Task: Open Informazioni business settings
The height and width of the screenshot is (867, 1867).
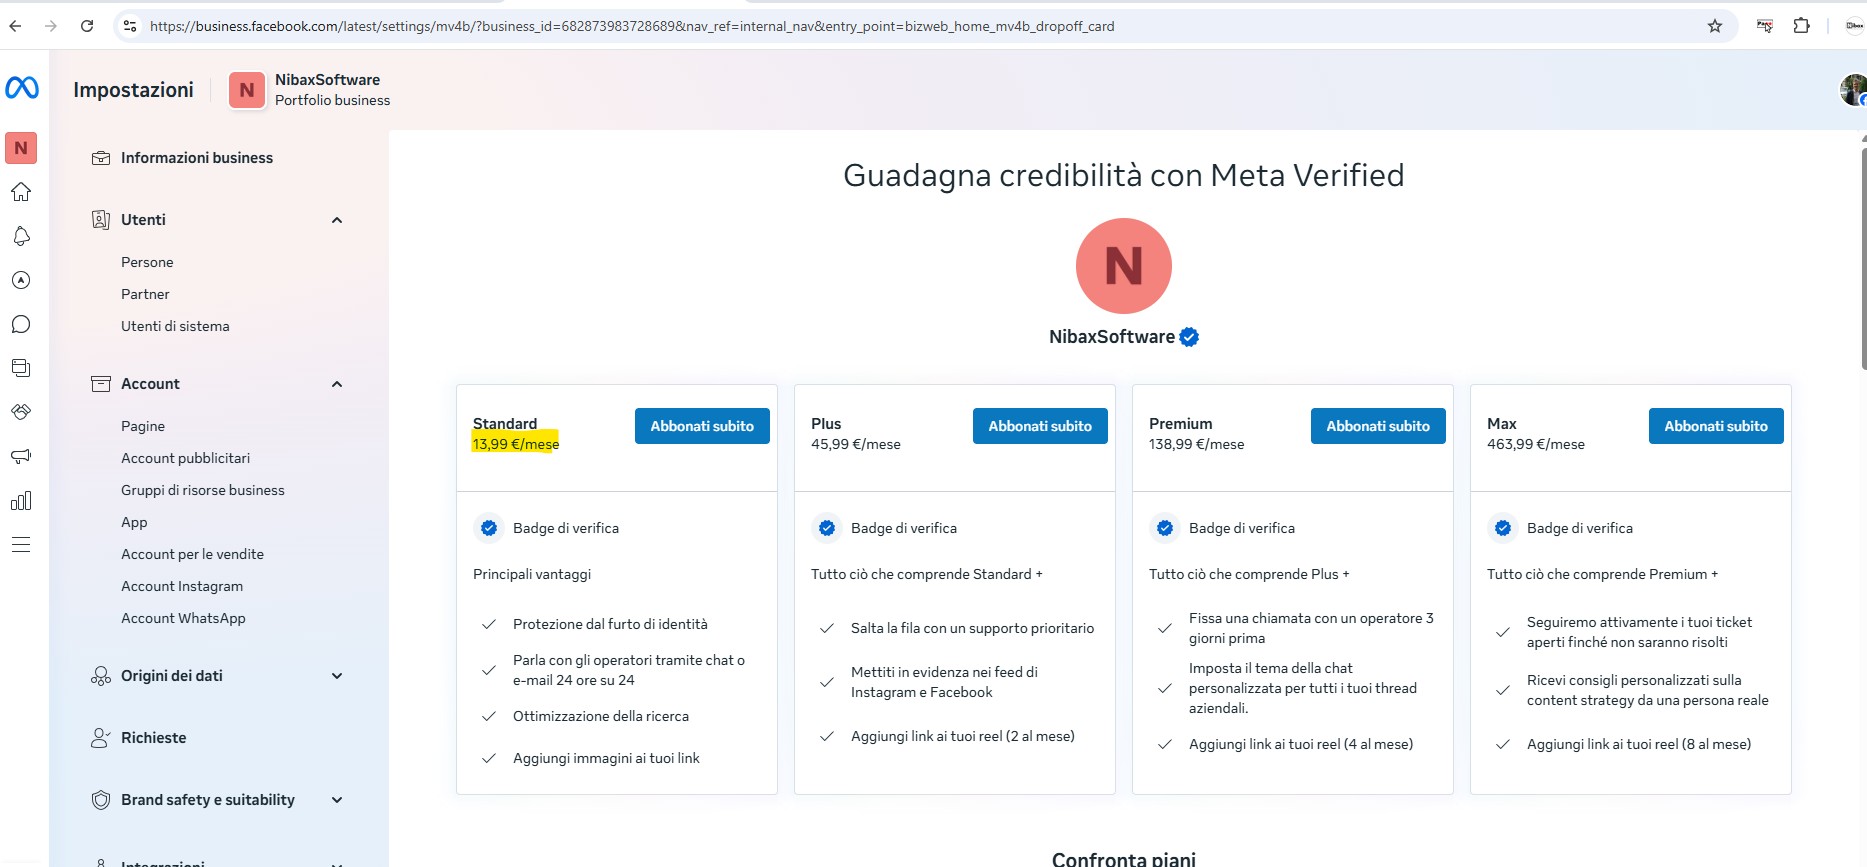Action: (196, 158)
